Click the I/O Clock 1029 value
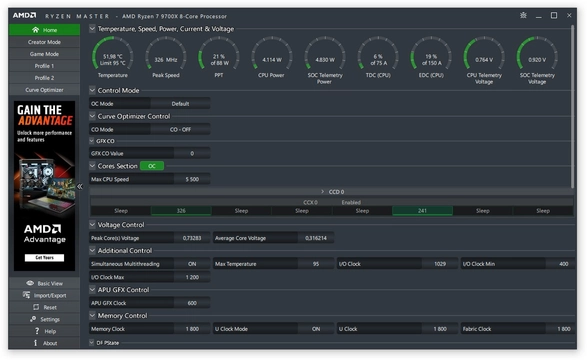Viewport: 587px width, 360px height. pyautogui.click(x=440, y=264)
